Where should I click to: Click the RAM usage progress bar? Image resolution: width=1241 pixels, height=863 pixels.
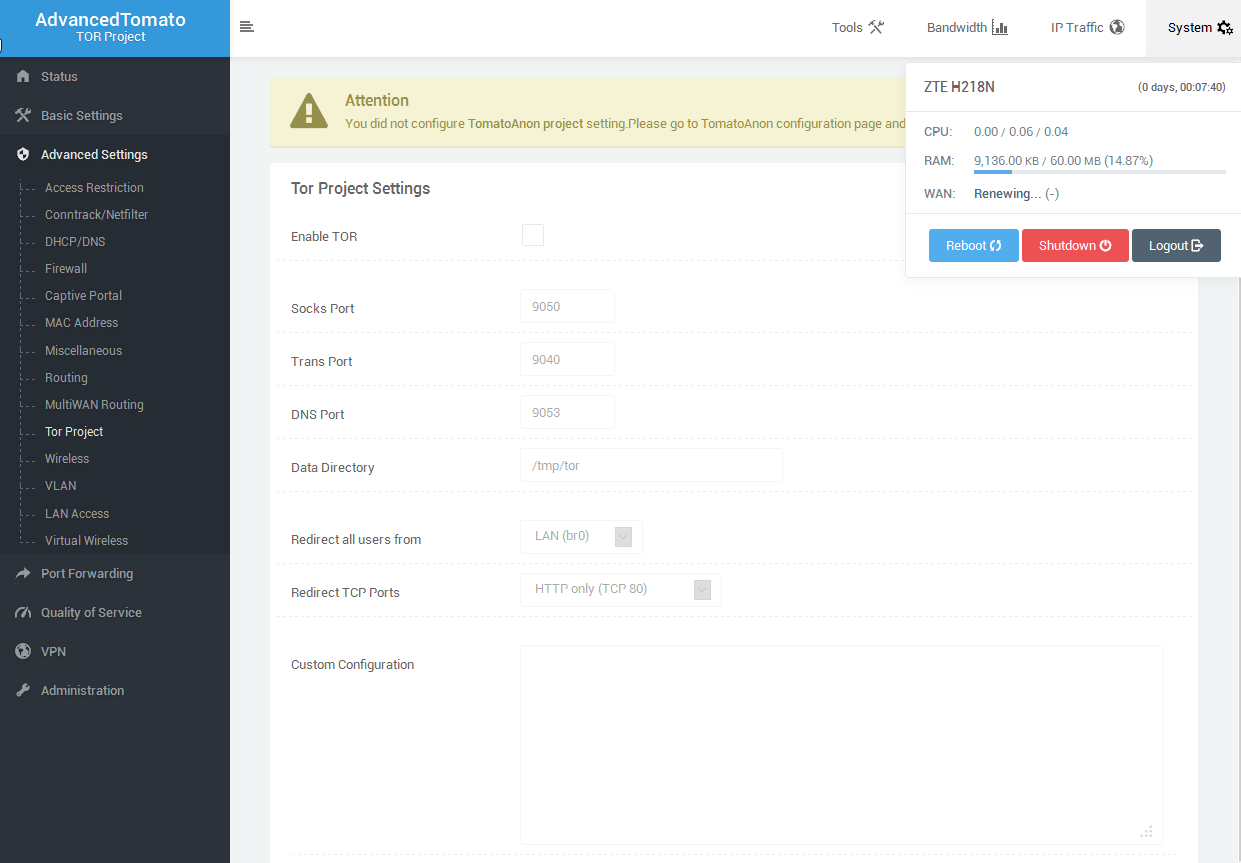(x=1100, y=172)
